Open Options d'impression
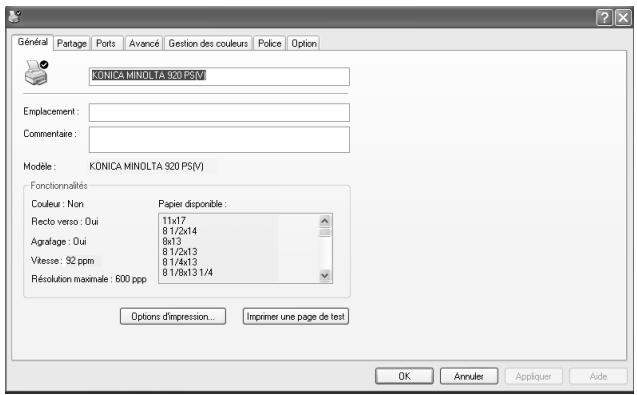This screenshot has width=637, height=395. point(173,317)
